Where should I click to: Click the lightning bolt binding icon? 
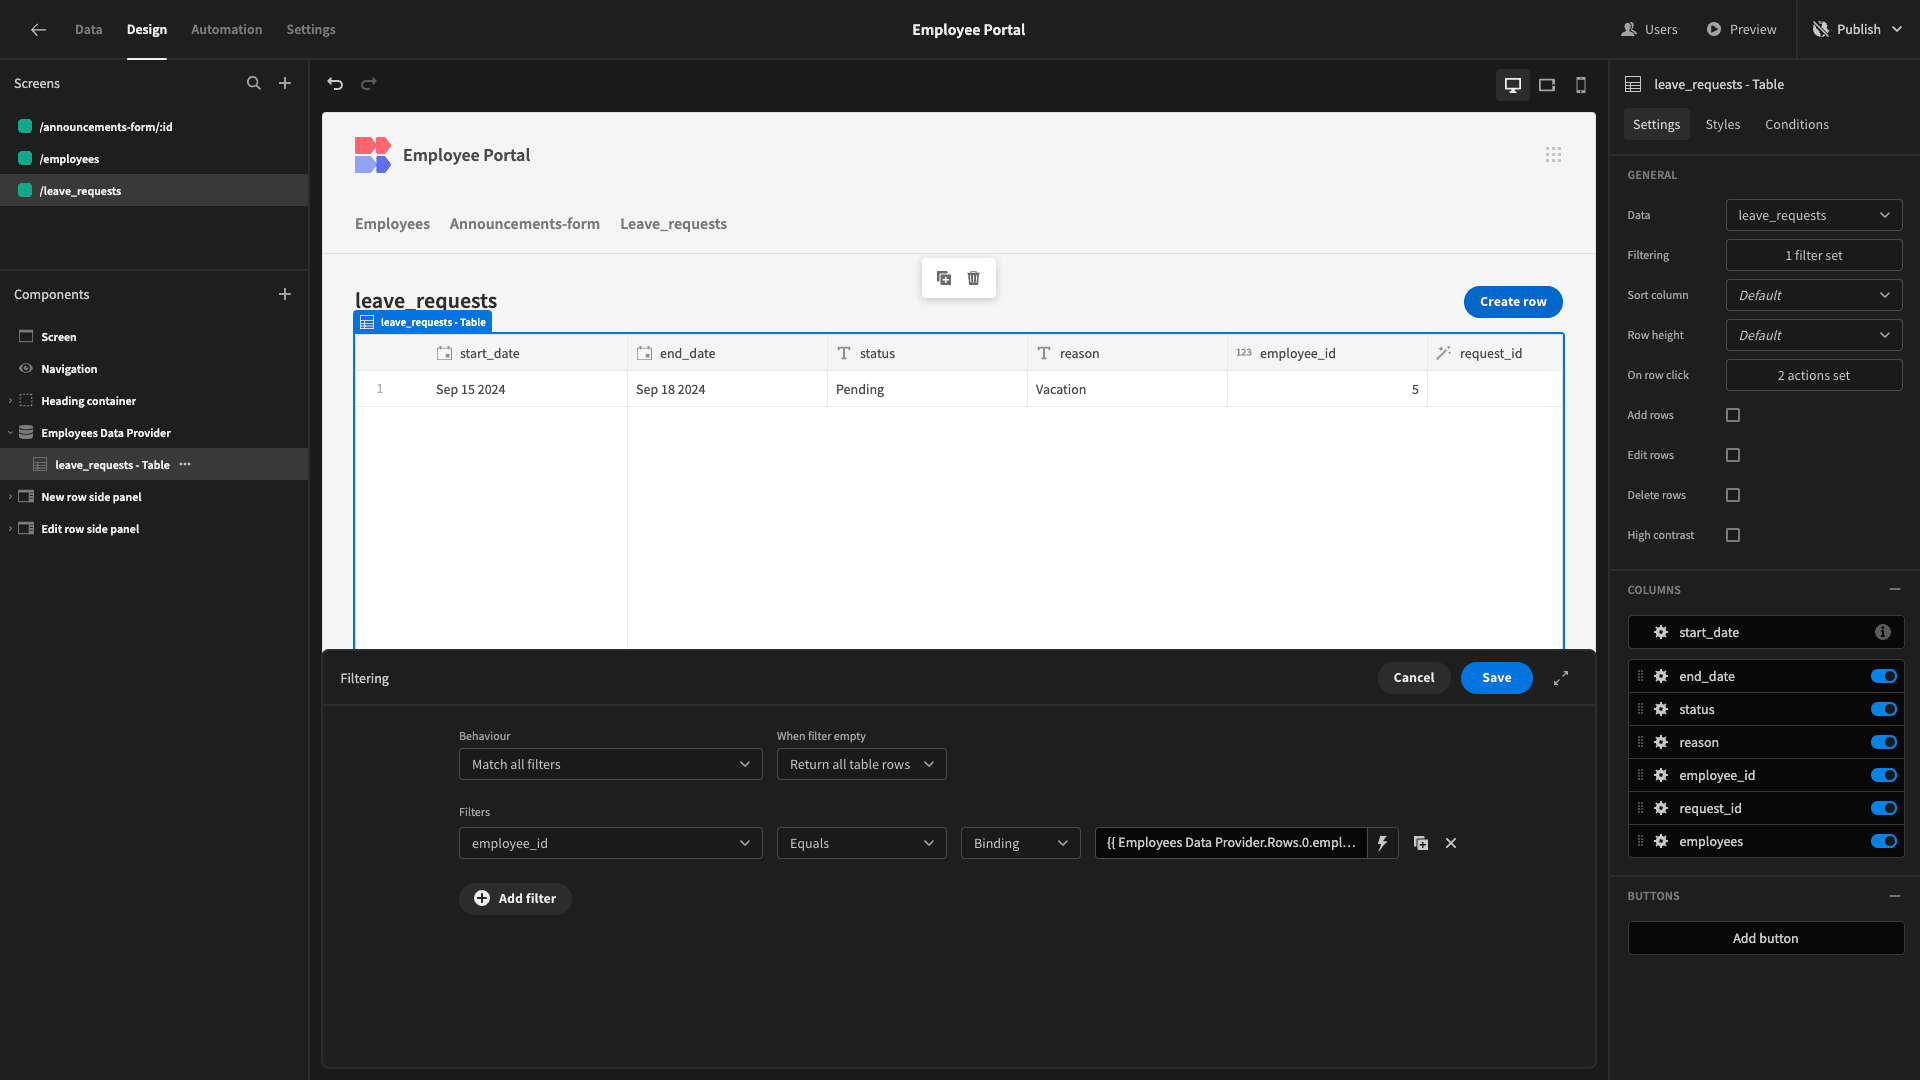[1382, 843]
